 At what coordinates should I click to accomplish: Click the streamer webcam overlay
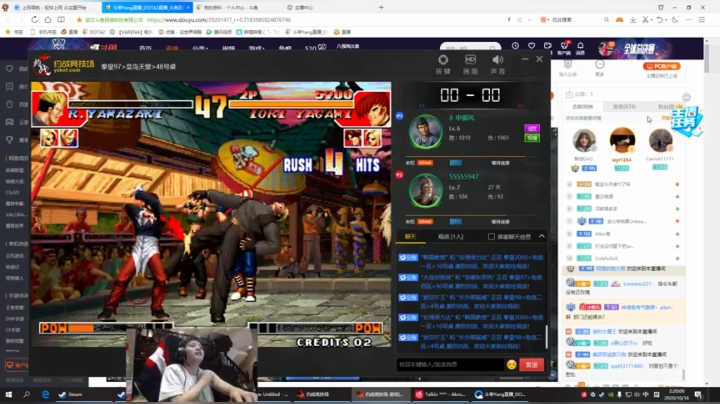coord(191,365)
